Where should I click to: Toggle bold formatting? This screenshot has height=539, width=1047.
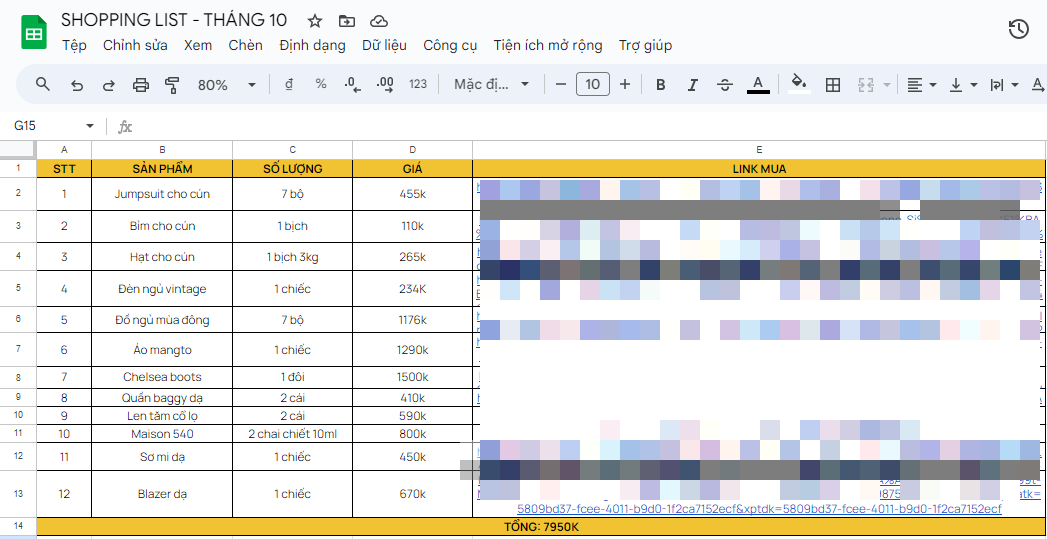(x=660, y=85)
